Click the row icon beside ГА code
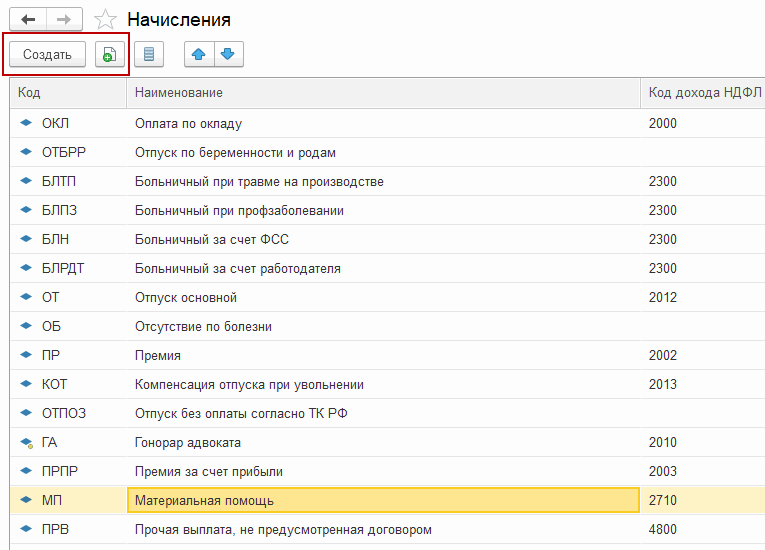 coord(27,442)
